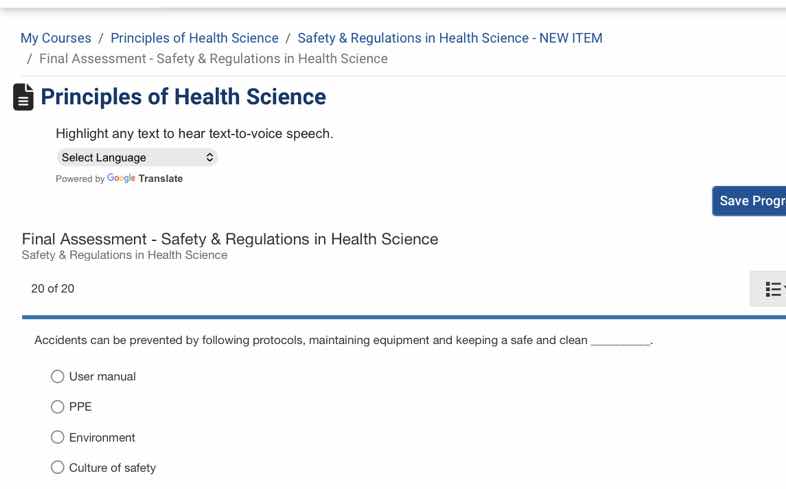Mark Culture of safety as the answer
Viewport: 786px width, 489px height.
tap(58, 468)
